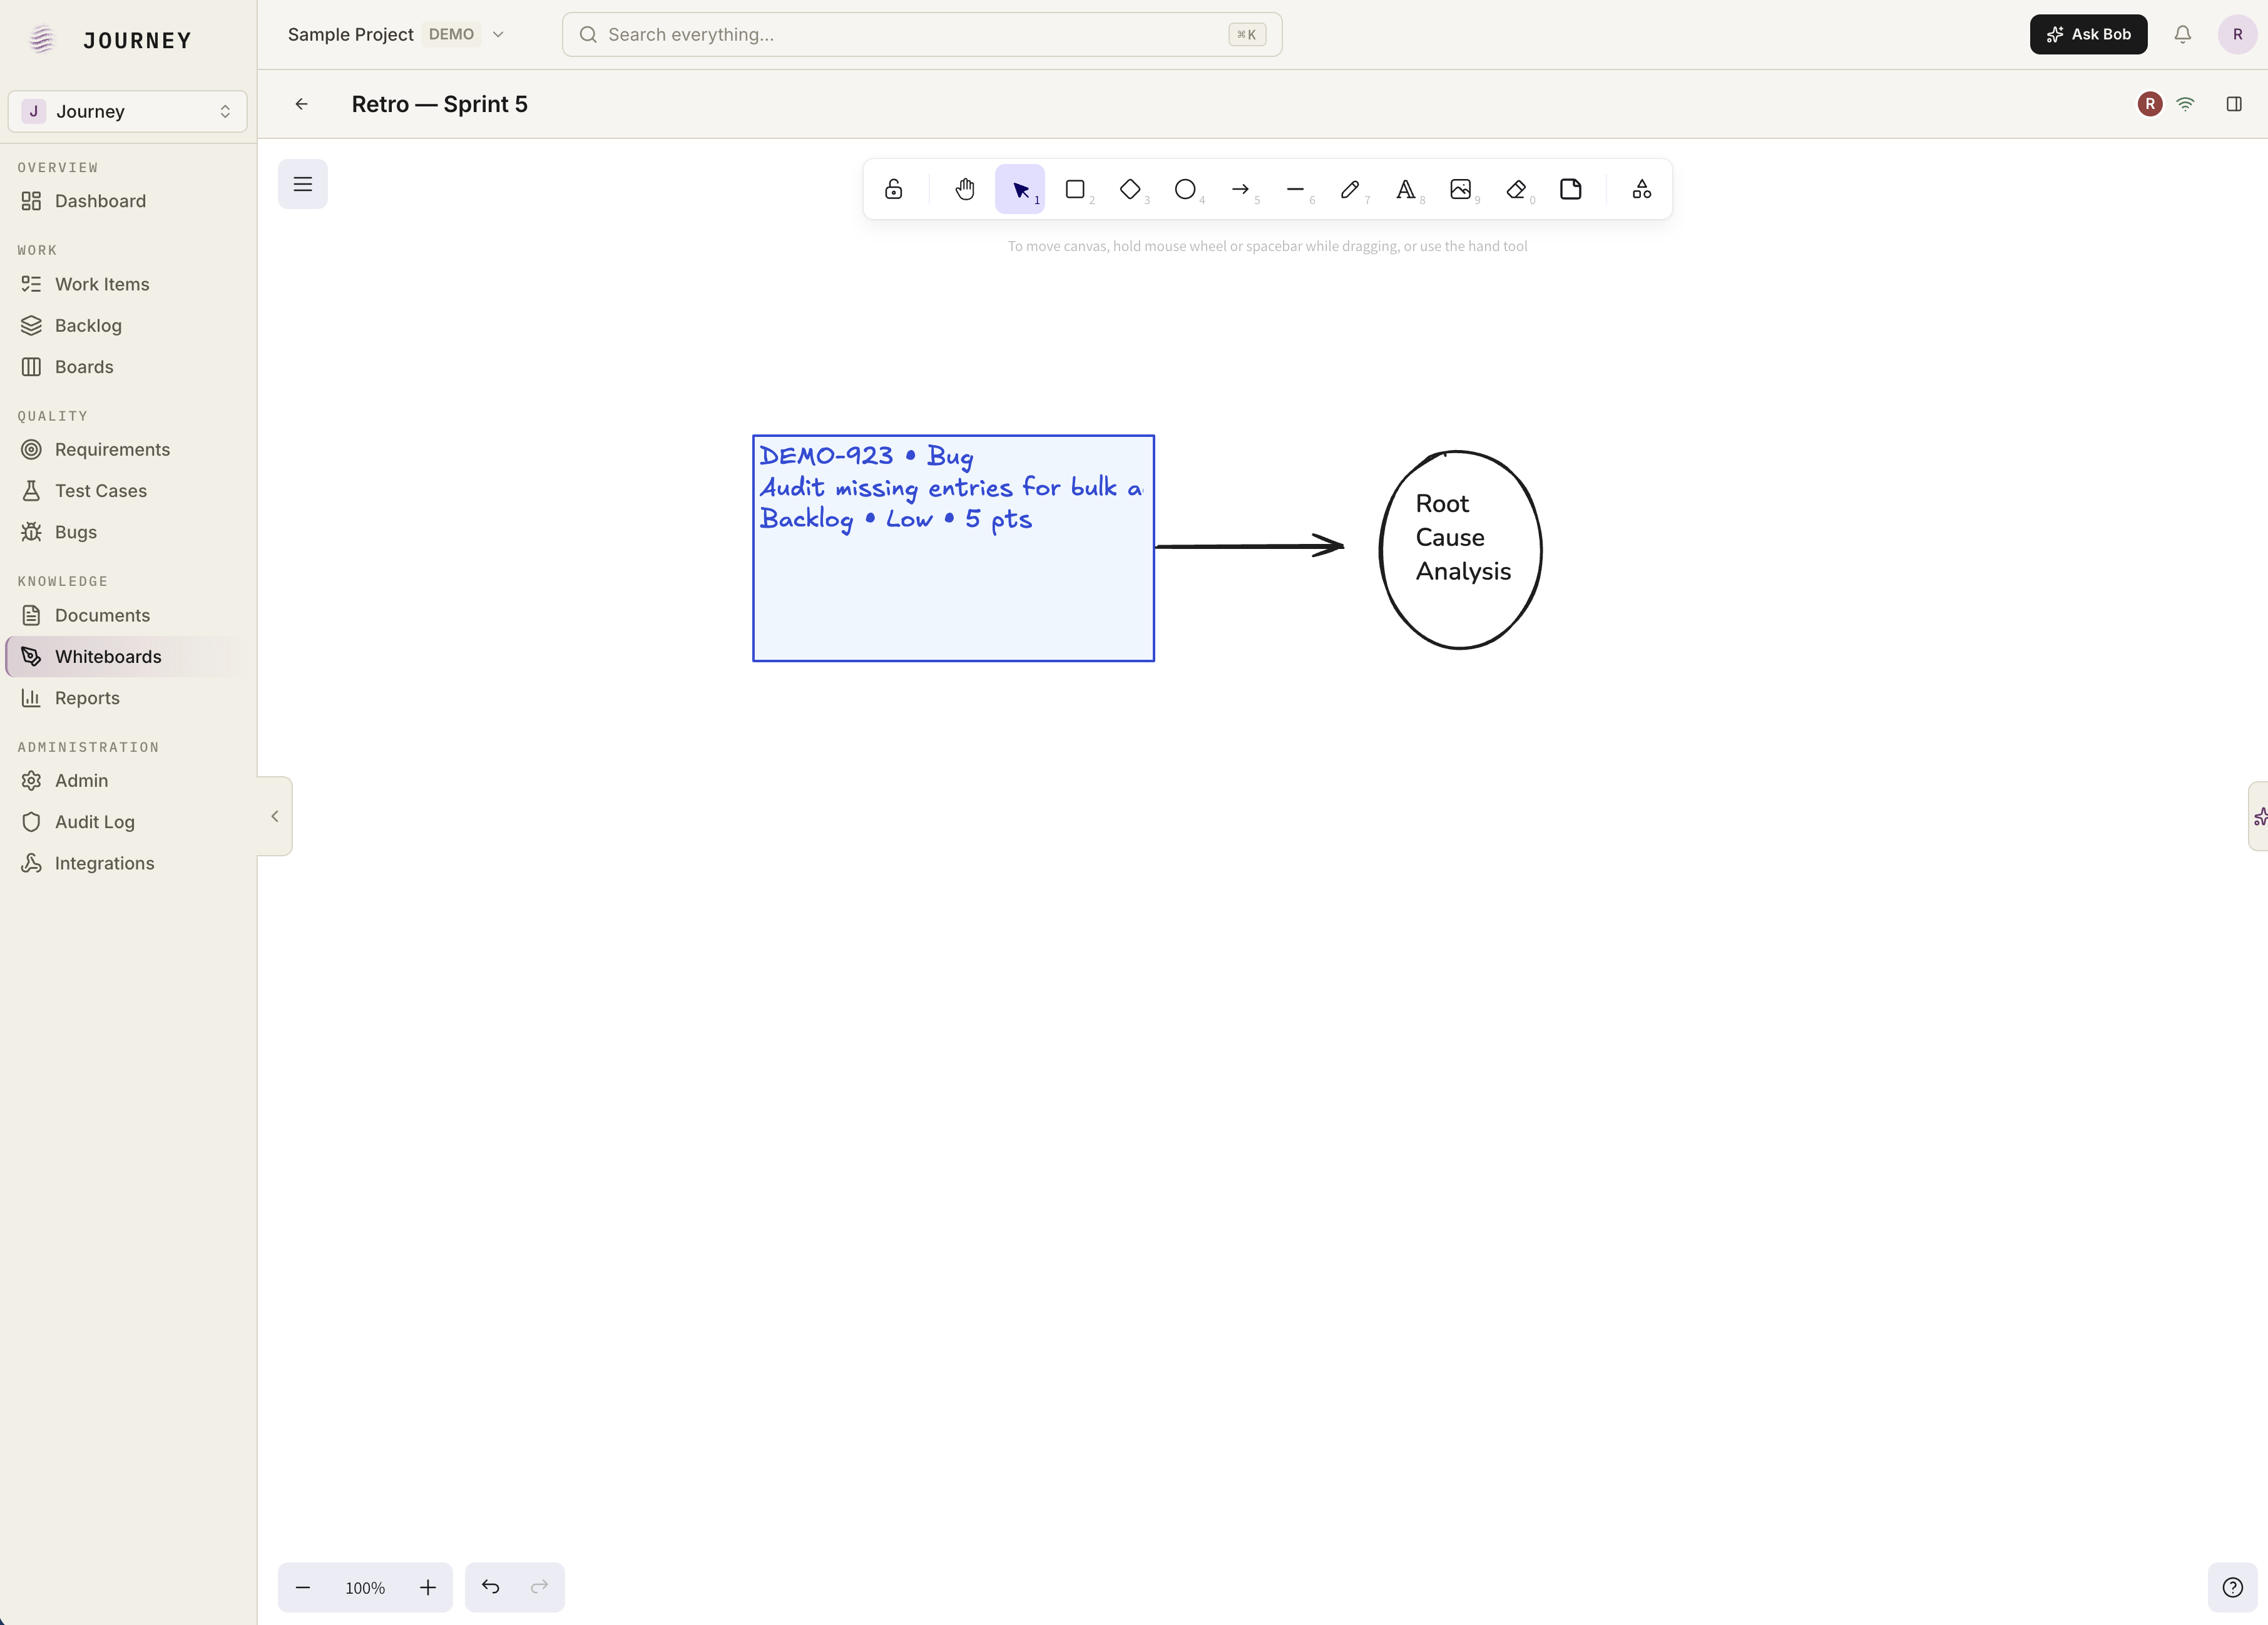Screen dimensions: 2268x1625
Task: Select the Eraser tool
Action: pos(1516,189)
